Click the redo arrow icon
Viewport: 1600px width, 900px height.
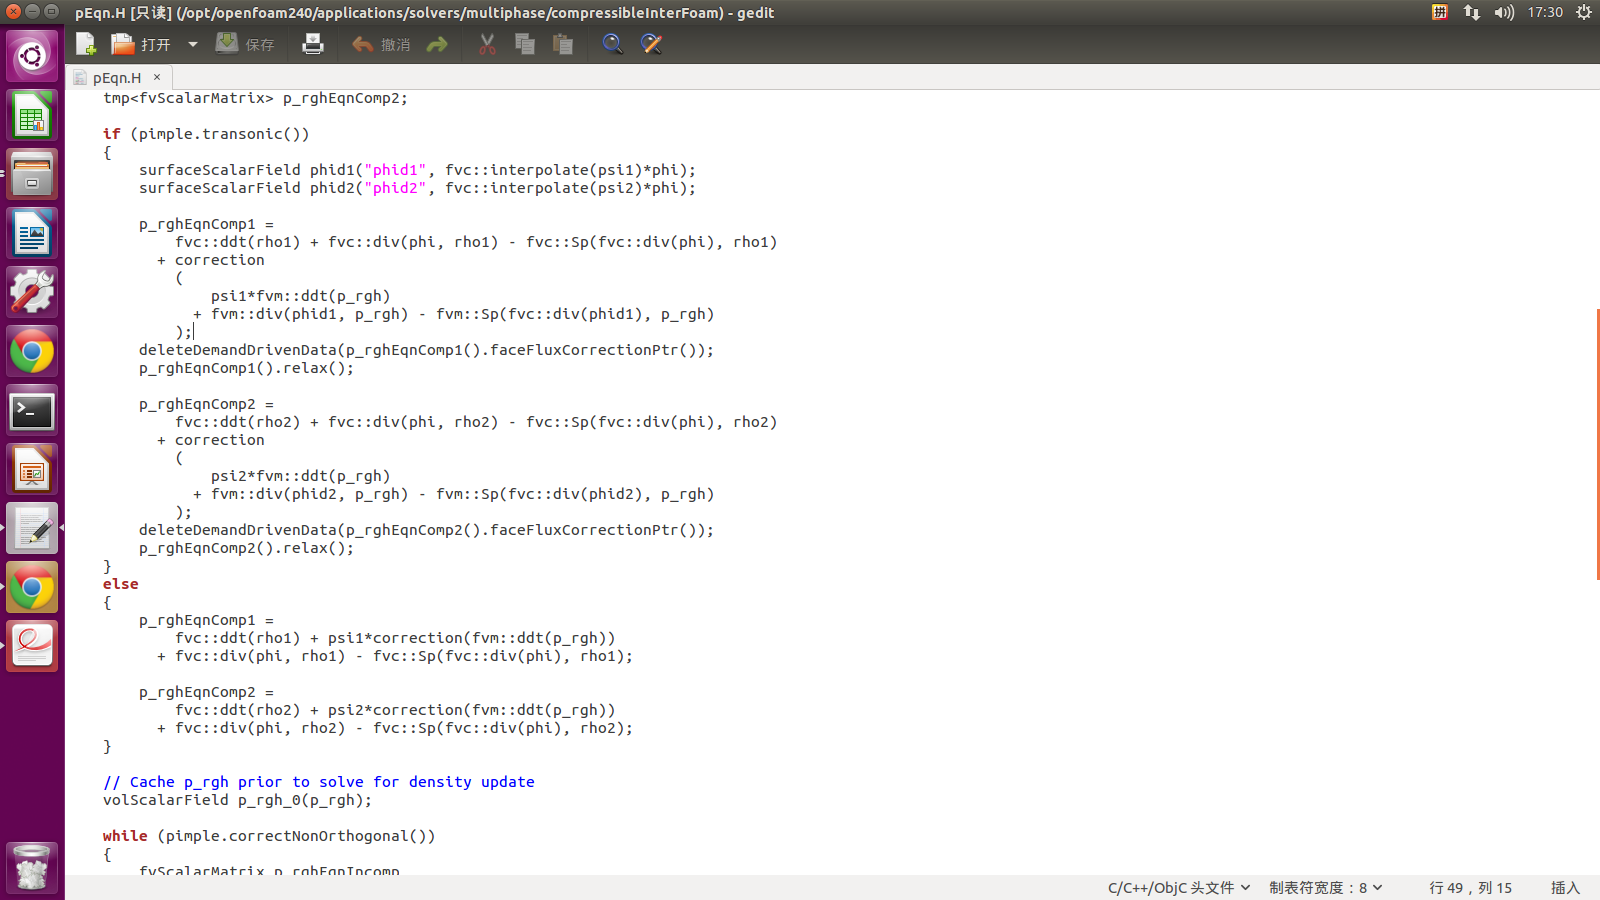(x=437, y=44)
